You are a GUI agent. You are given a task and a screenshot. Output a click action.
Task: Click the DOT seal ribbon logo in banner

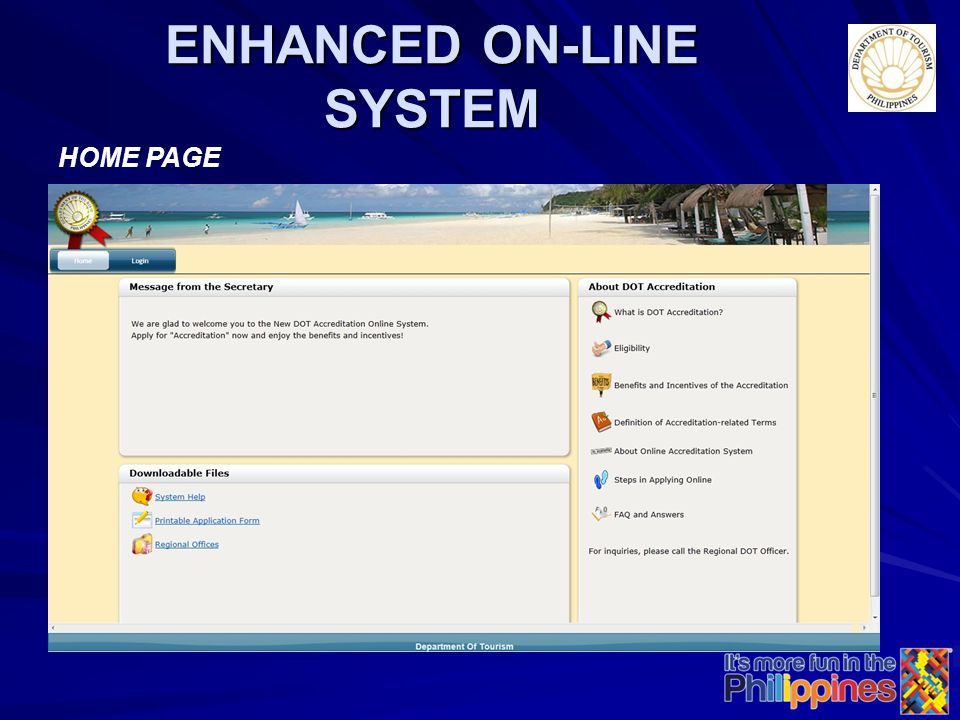pyautogui.click(x=80, y=219)
